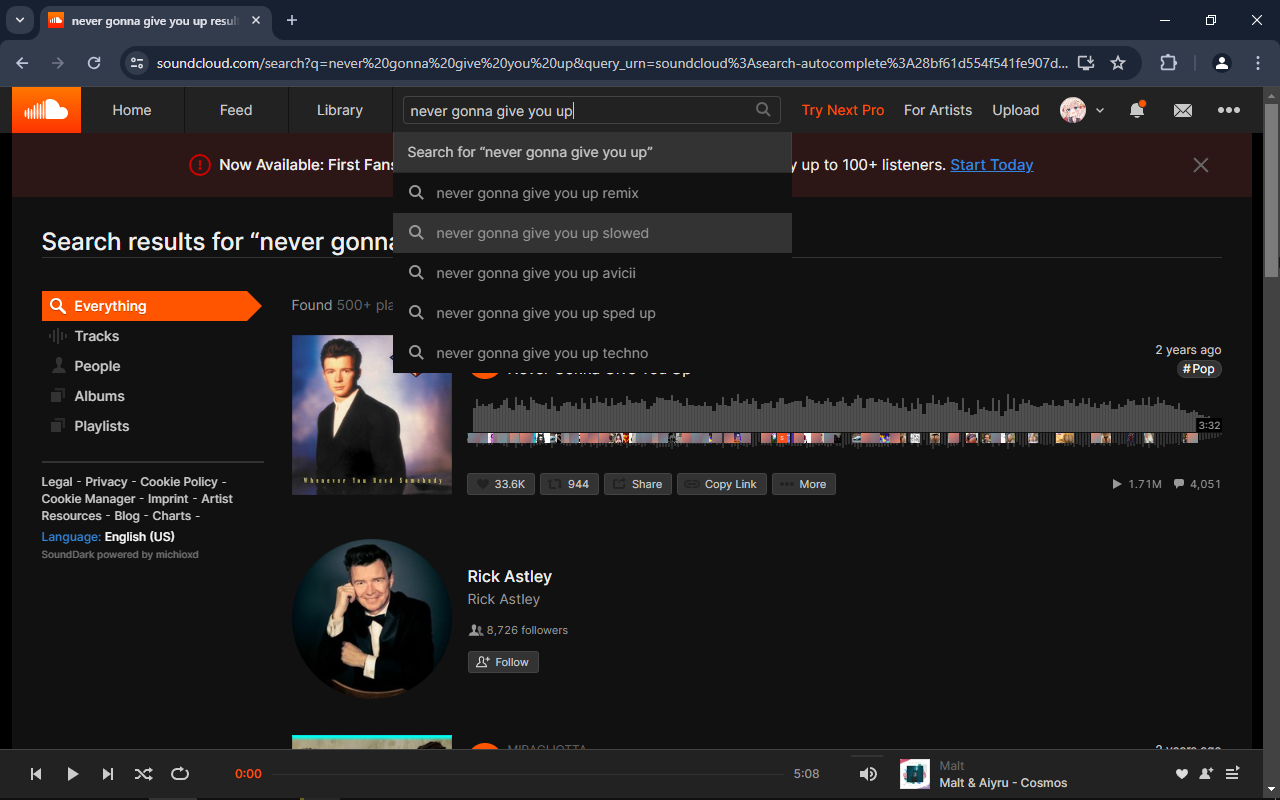Image resolution: width=1280 pixels, height=800 pixels.
Task: Filter search results by Tracks
Action: [x=96, y=336]
